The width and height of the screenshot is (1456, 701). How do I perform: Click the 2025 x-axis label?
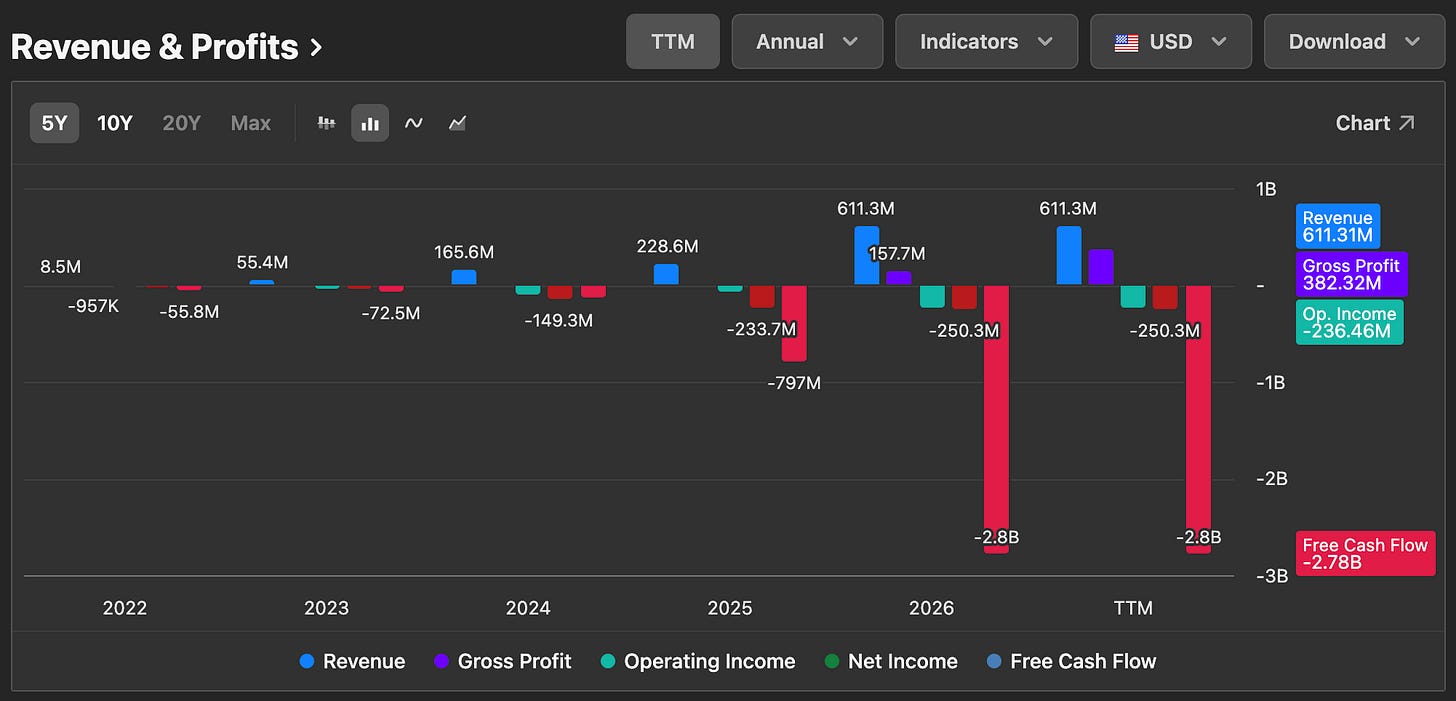coord(730,608)
